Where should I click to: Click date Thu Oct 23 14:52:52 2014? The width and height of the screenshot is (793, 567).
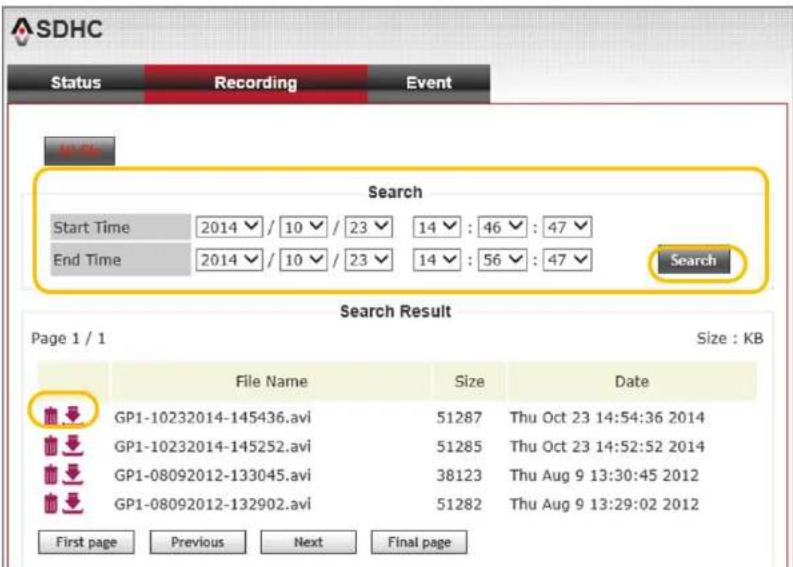607,447
